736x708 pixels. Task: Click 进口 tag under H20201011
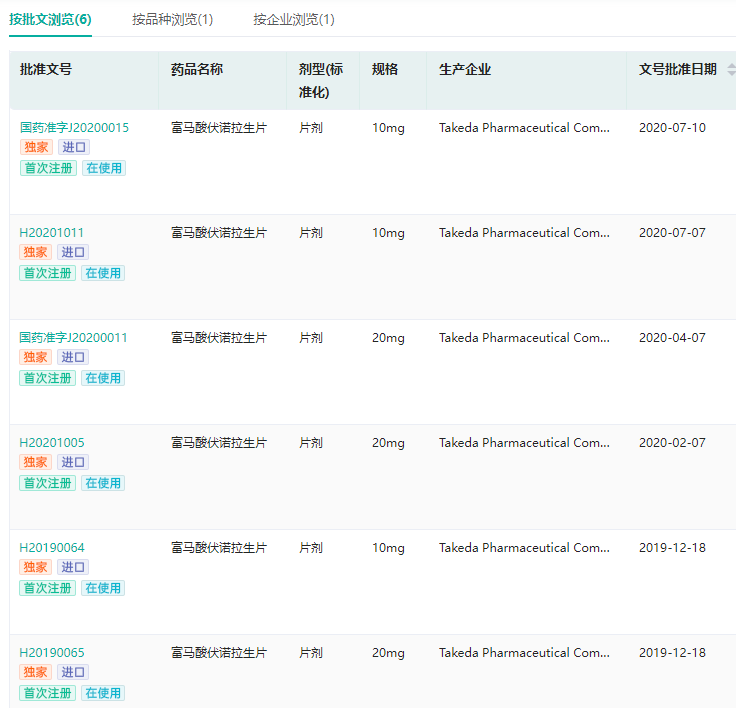(73, 253)
